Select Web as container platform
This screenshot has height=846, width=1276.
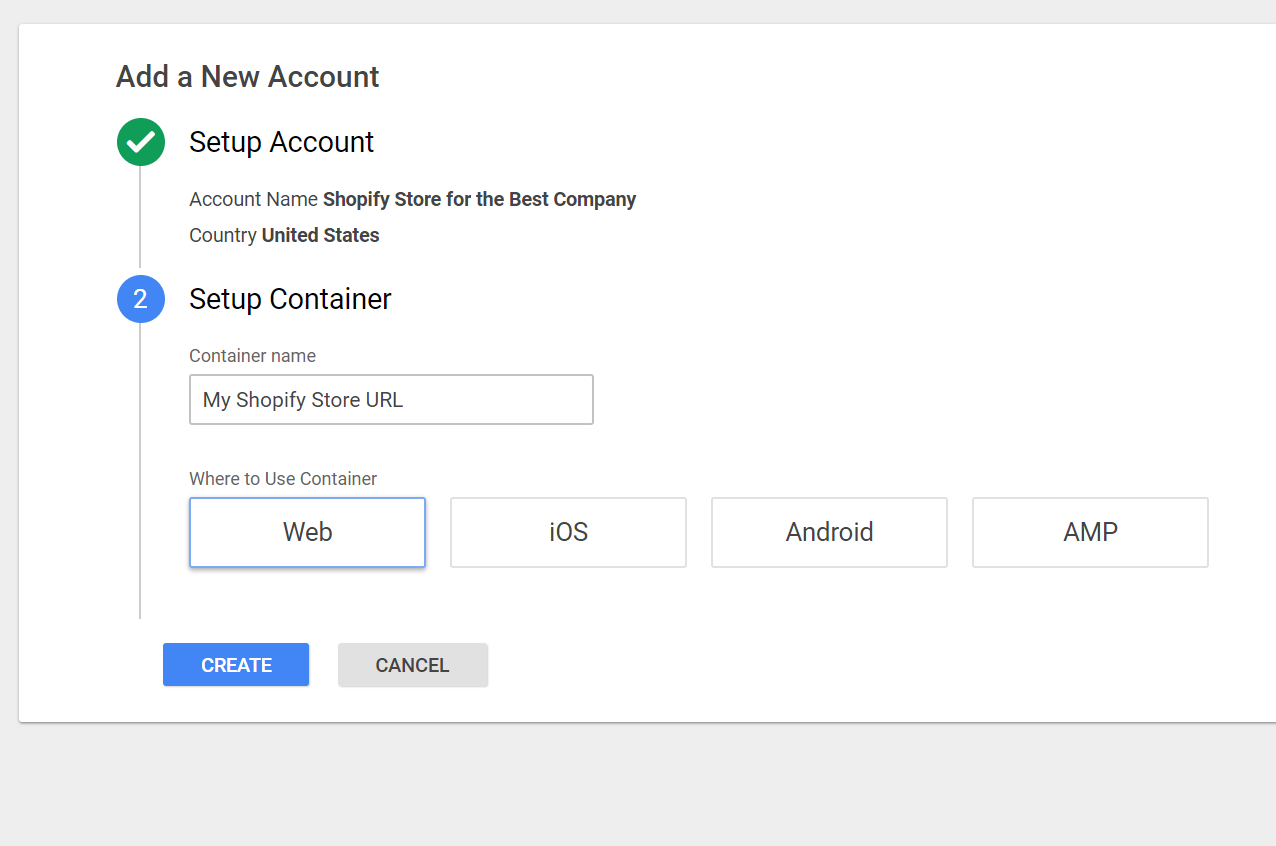[307, 532]
